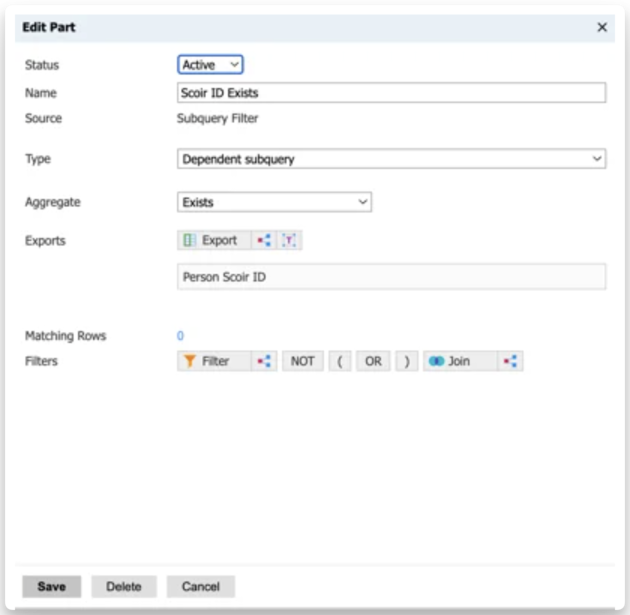The height and width of the screenshot is (615, 630).
Task: Open the Status dropdown set to Active
Action: click(211, 65)
